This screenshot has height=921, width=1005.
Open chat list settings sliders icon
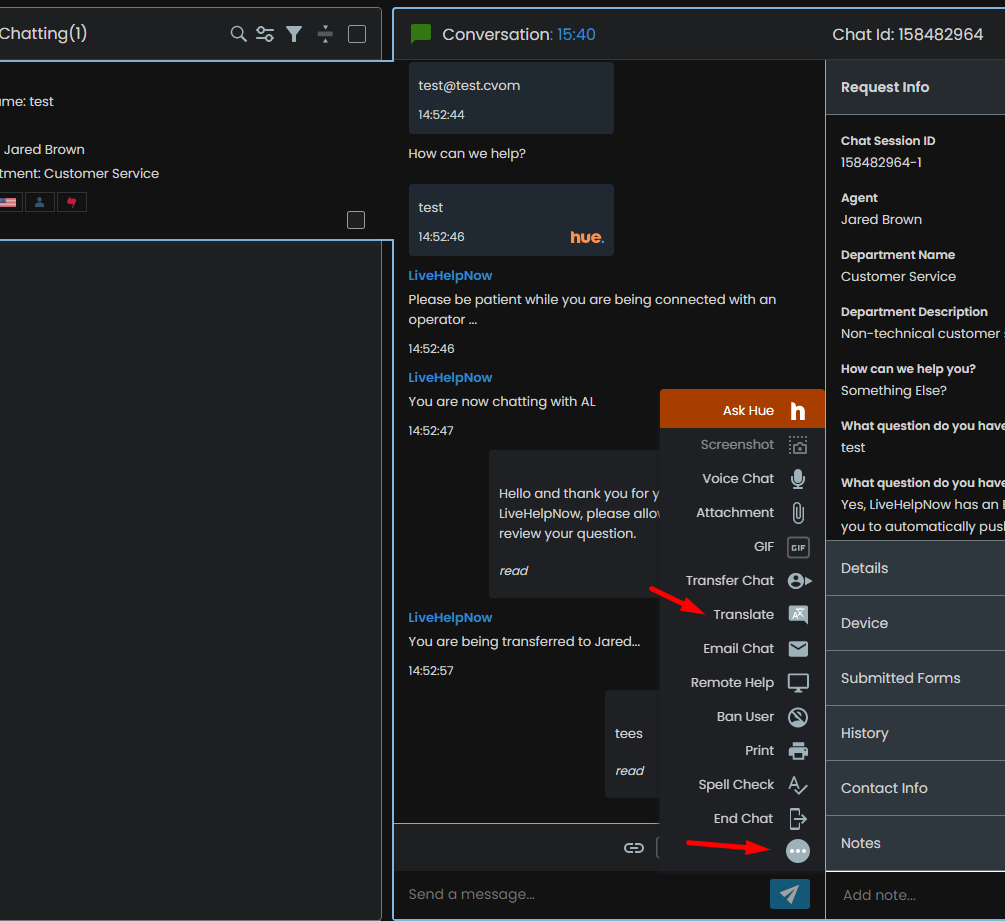[265, 34]
